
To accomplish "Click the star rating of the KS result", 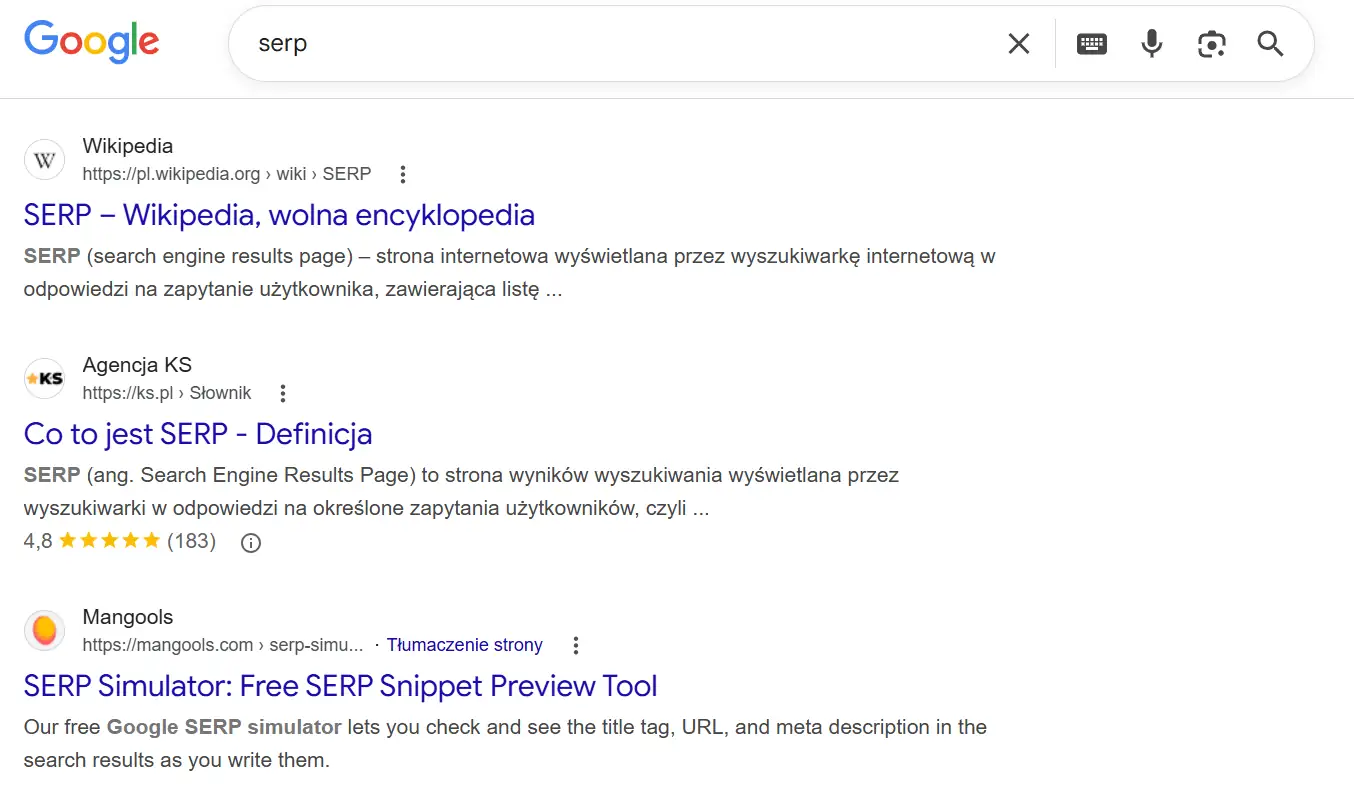I will (x=110, y=540).
